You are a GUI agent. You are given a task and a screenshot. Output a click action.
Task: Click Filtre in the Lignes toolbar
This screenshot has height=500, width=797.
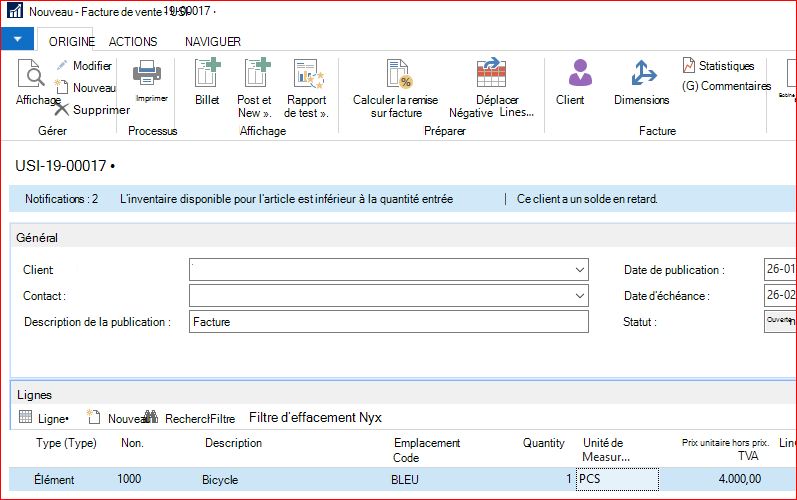[223, 419]
